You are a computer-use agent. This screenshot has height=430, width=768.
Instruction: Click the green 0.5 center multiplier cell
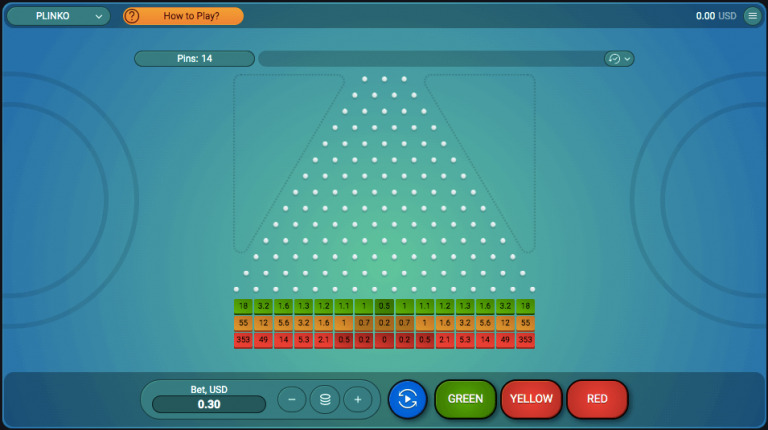pyautogui.click(x=384, y=306)
